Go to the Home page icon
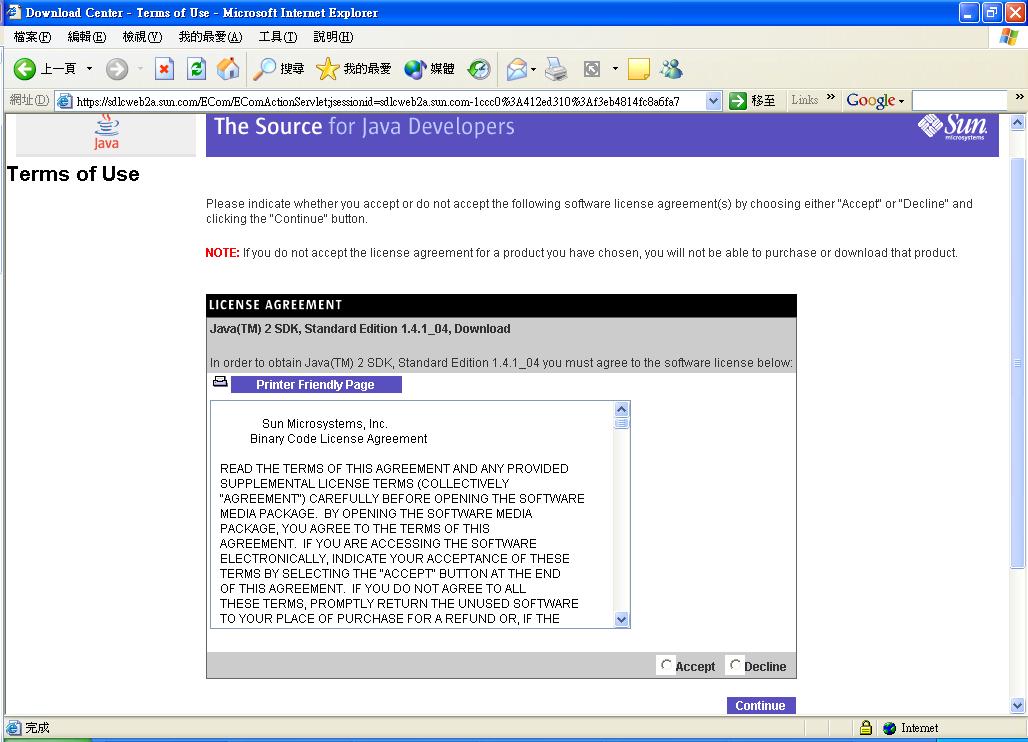This screenshot has height=742, width=1028. point(228,69)
